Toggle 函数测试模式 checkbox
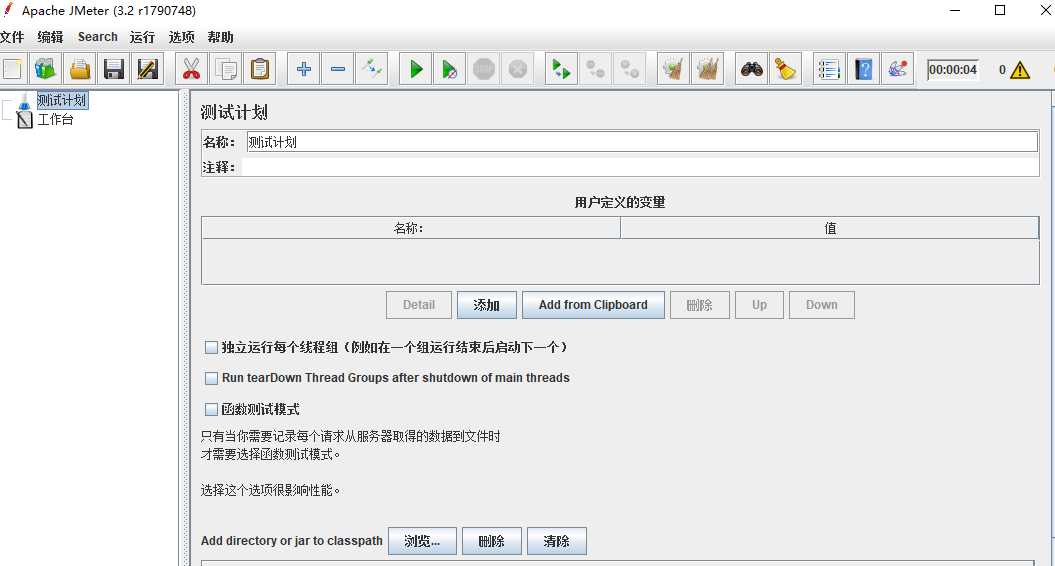The height and width of the screenshot is (566, 1055). click(211, 409)
